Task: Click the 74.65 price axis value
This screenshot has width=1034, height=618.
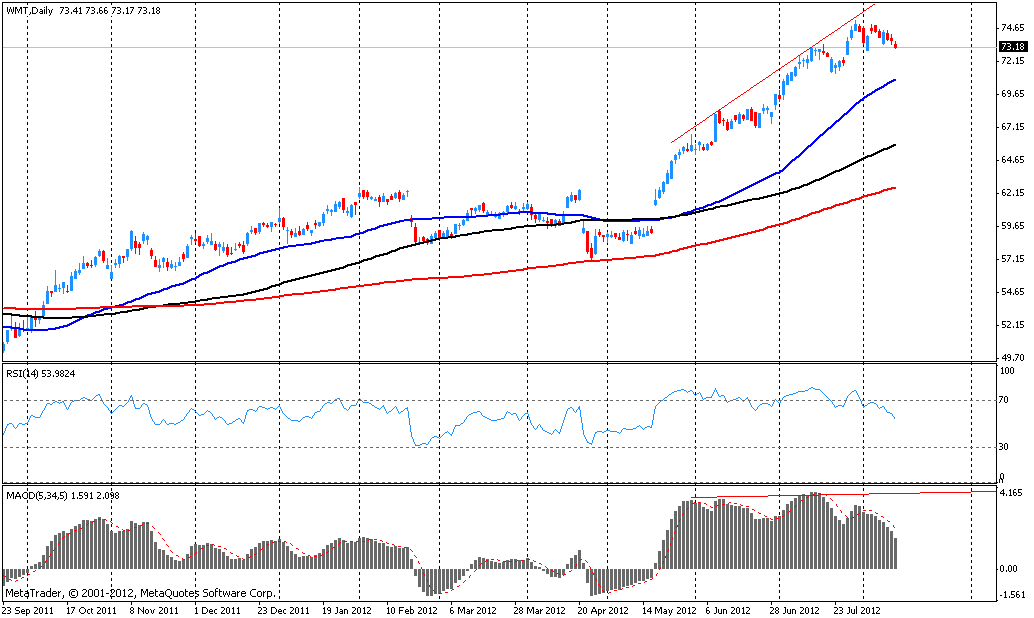Action: coord(1012,28)
